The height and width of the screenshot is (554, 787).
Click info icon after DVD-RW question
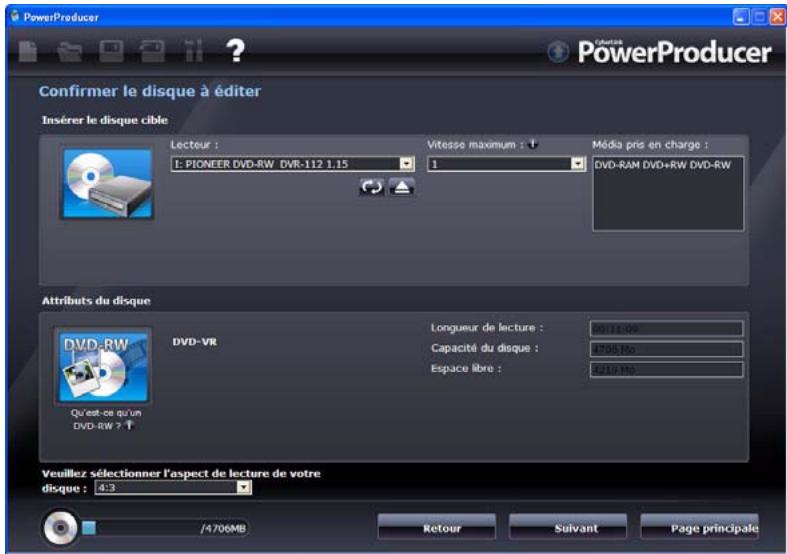click(129, 425)
